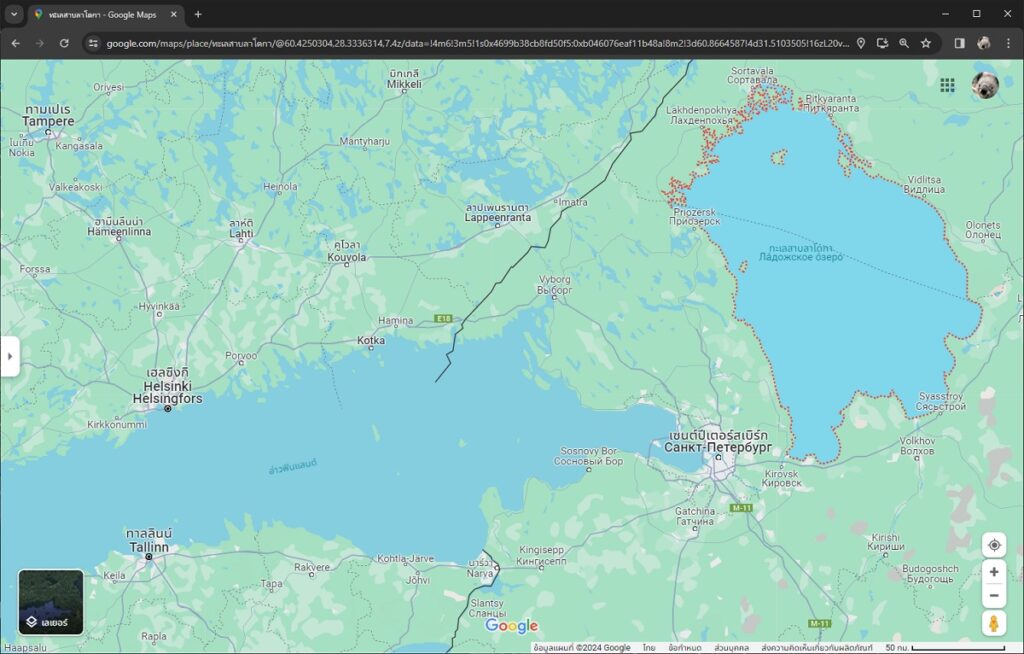1024x654 pixels.
Task: Zoom out with the minus button
Action: coord(994,596)
